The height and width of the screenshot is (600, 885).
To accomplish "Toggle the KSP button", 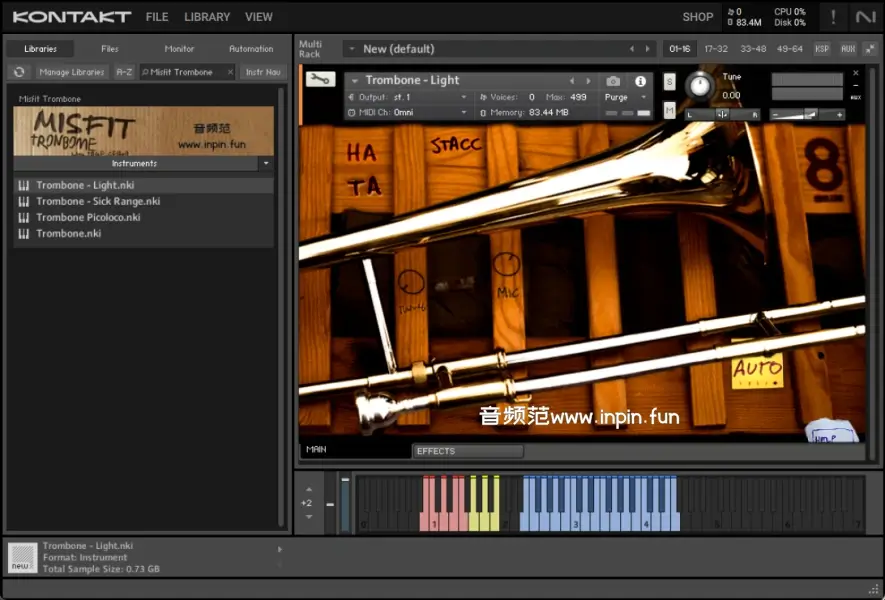I will 822,49.
